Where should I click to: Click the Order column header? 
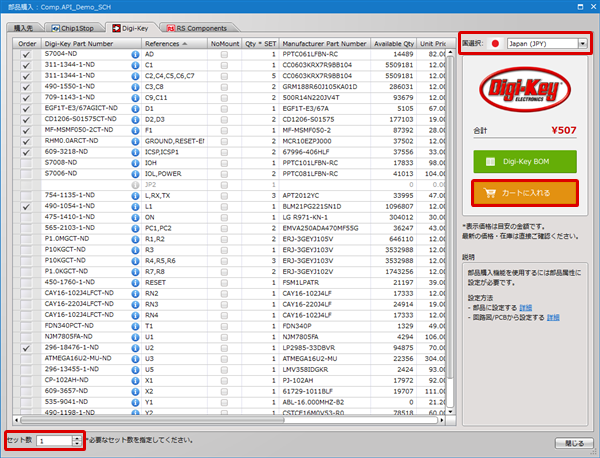click(27, 44)
